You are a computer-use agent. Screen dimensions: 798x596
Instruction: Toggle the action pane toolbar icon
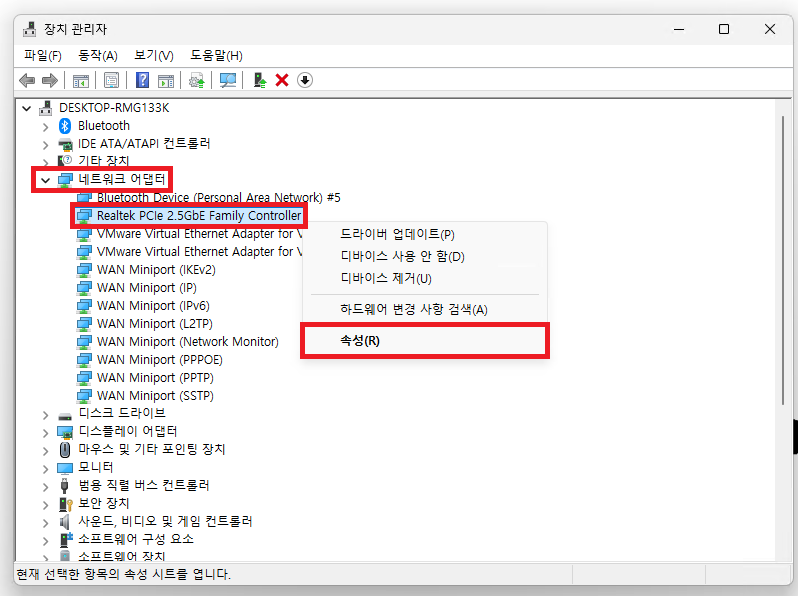tap(166, 80)
